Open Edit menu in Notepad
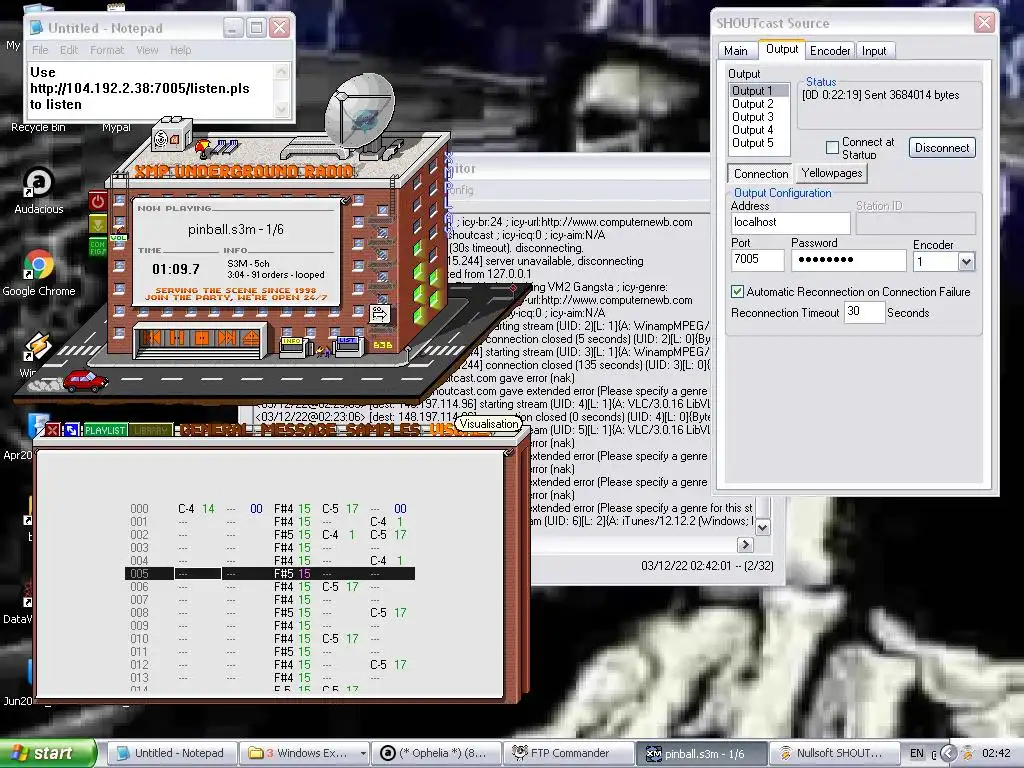This screenshot has height=768, width=1024. pos(69,50)
